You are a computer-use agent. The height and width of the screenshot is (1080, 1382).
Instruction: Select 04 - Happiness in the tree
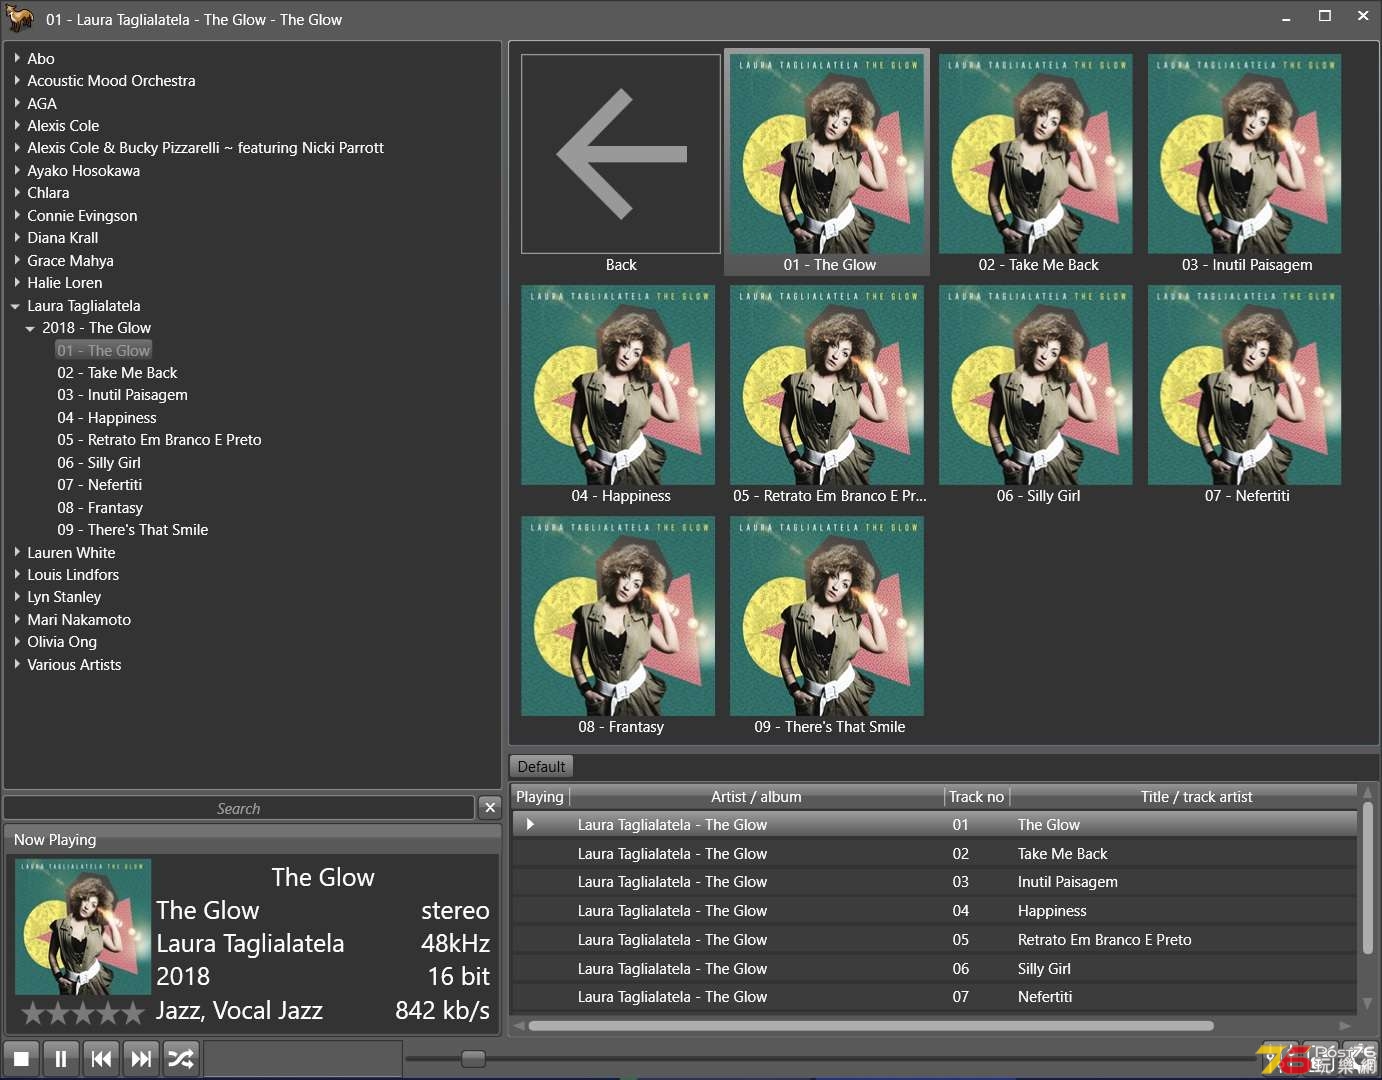coord(107,417)
